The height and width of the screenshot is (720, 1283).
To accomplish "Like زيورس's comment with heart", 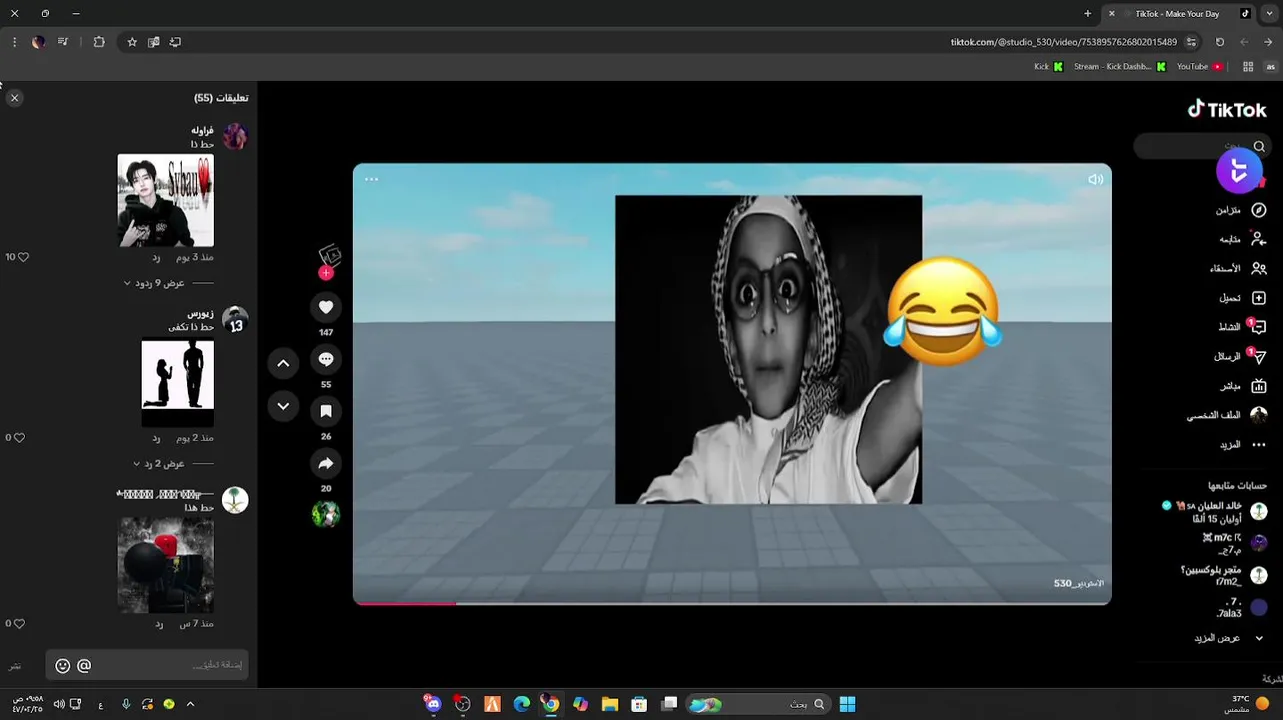I will pyautogui.click(x=19, y=438).
